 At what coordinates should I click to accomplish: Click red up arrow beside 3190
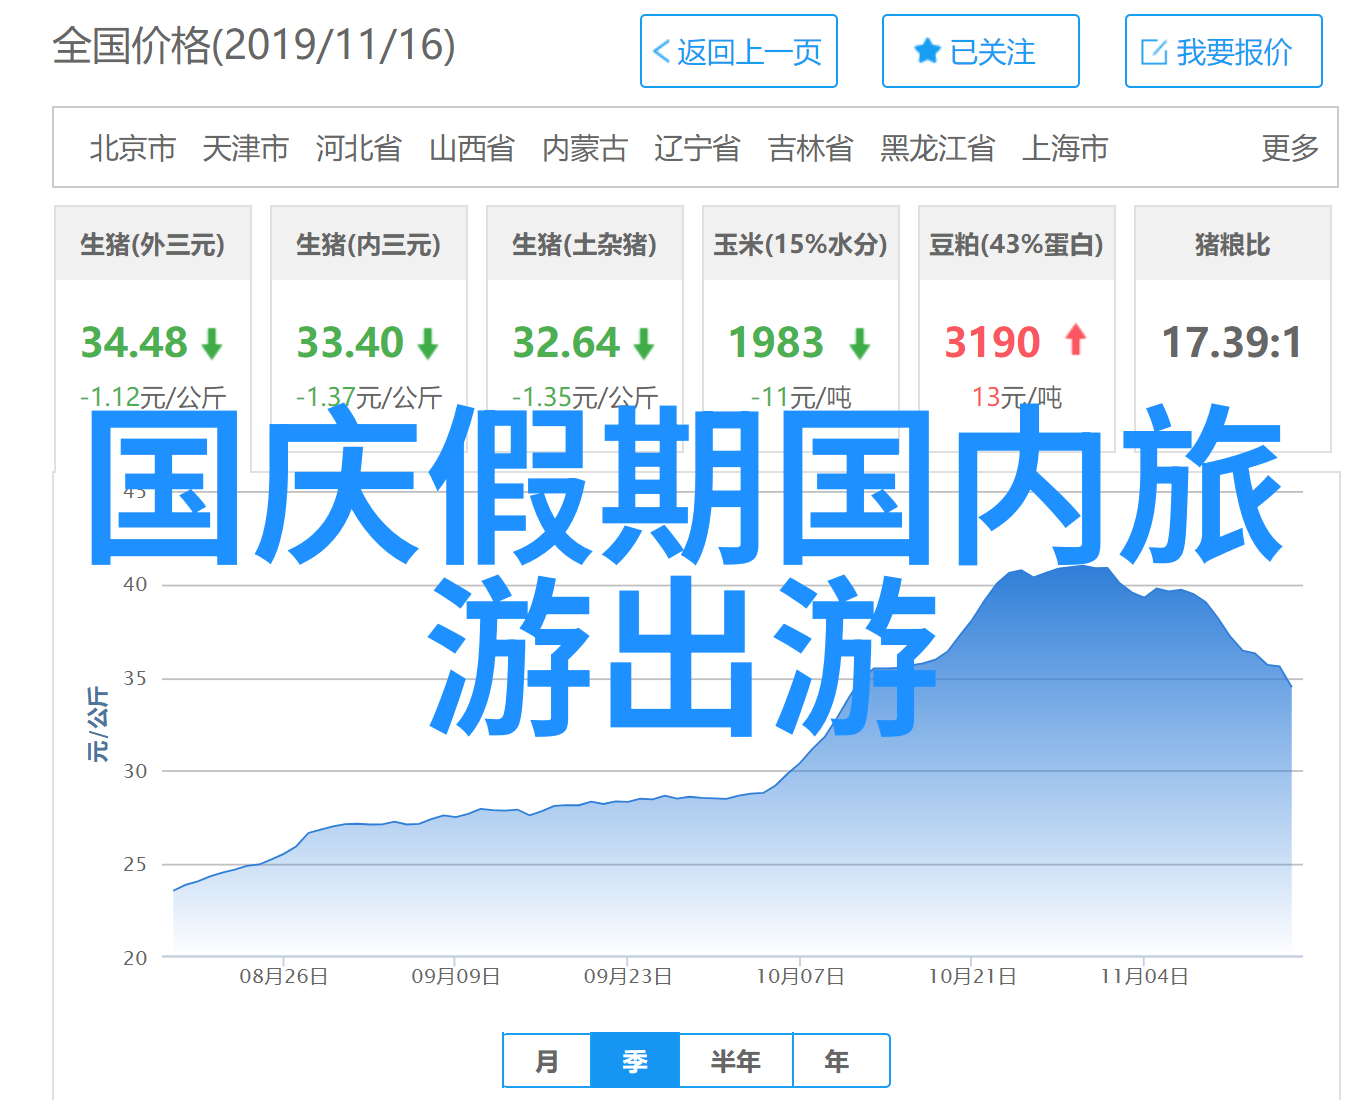[1075, 340]
